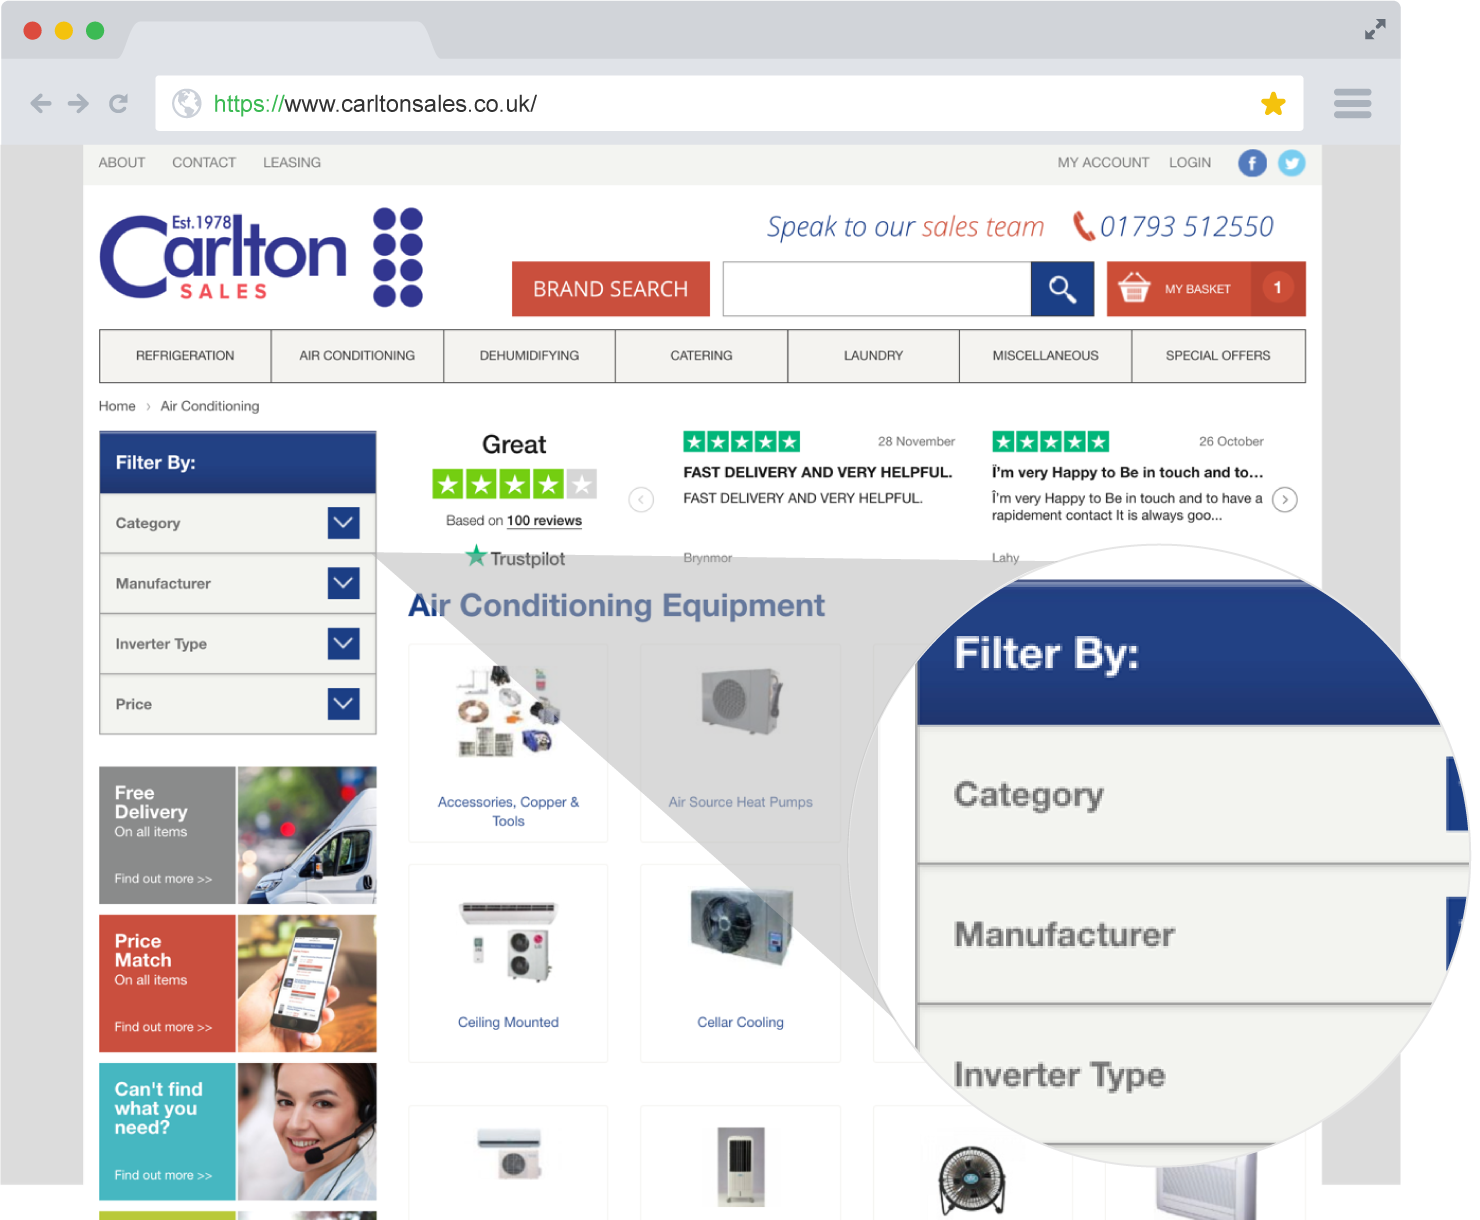Open My Account link

point(1103,162)
